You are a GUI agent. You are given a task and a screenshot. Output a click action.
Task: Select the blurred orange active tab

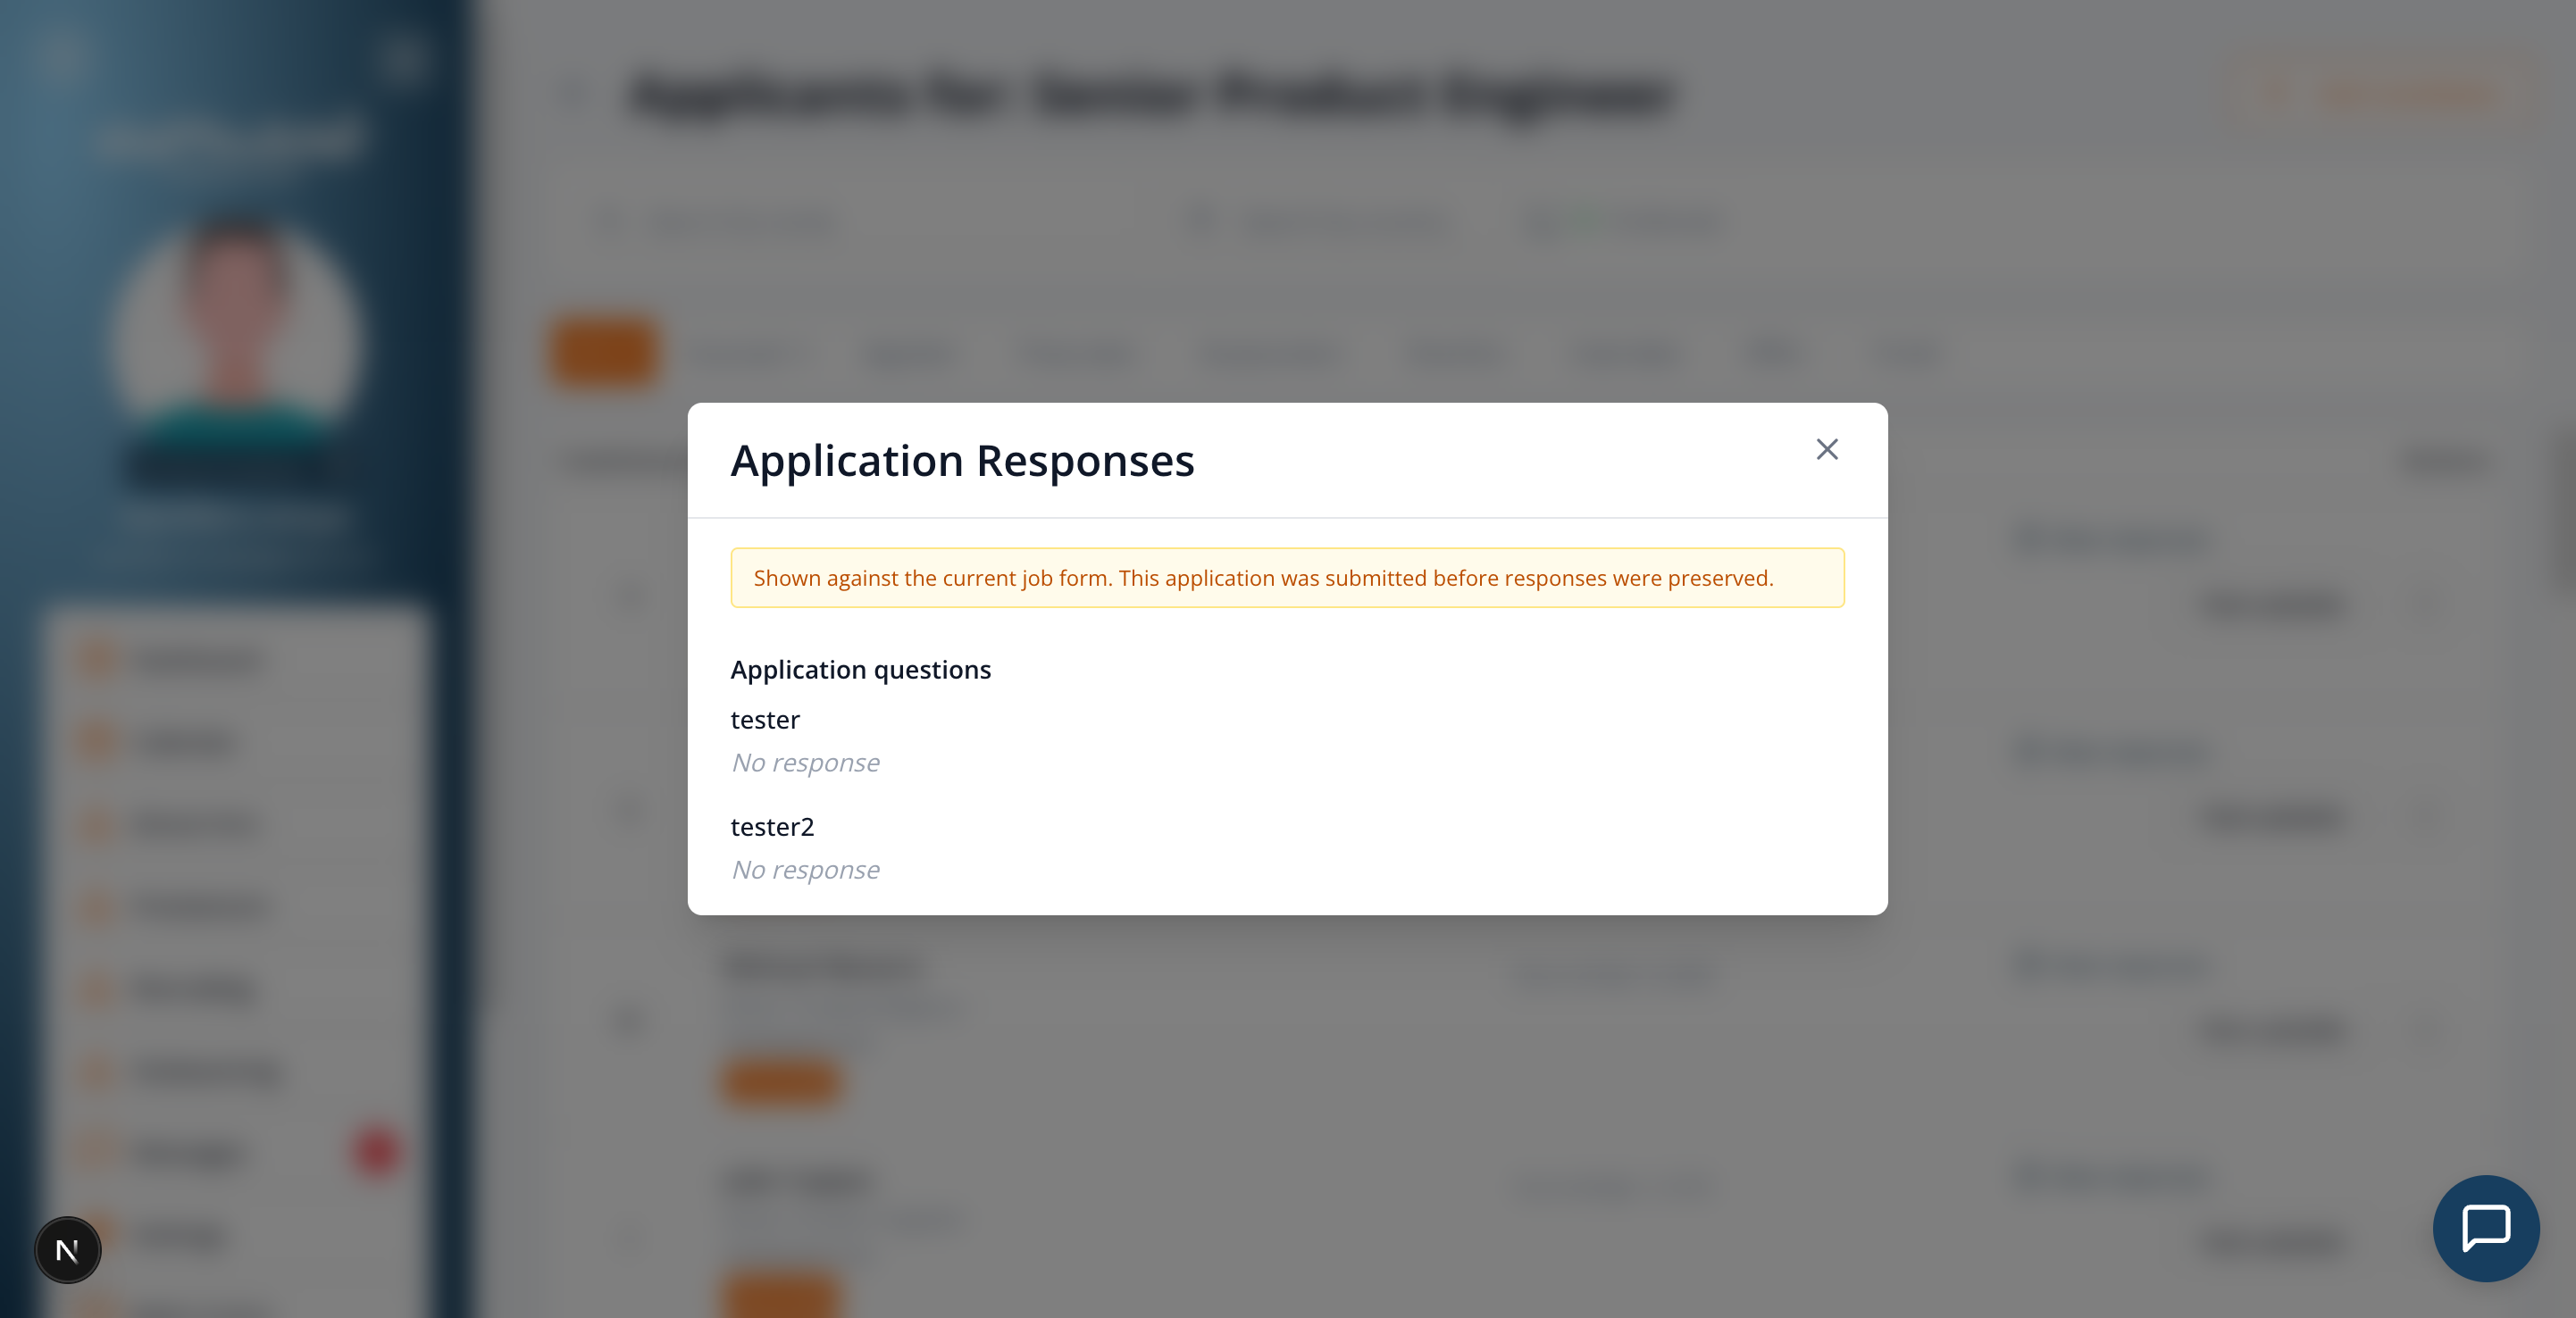[x=605, y=352]
